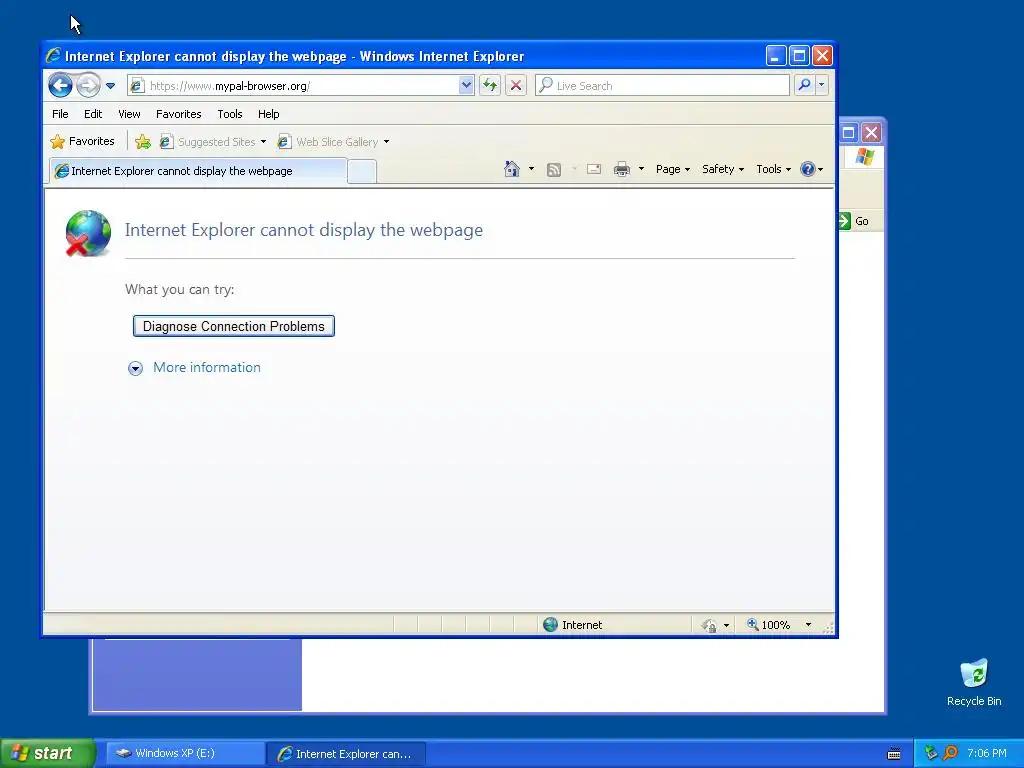Screen dimensions: 1024x768
Task: Expand the Home button dropdown arrow
Action: point(531,169)
